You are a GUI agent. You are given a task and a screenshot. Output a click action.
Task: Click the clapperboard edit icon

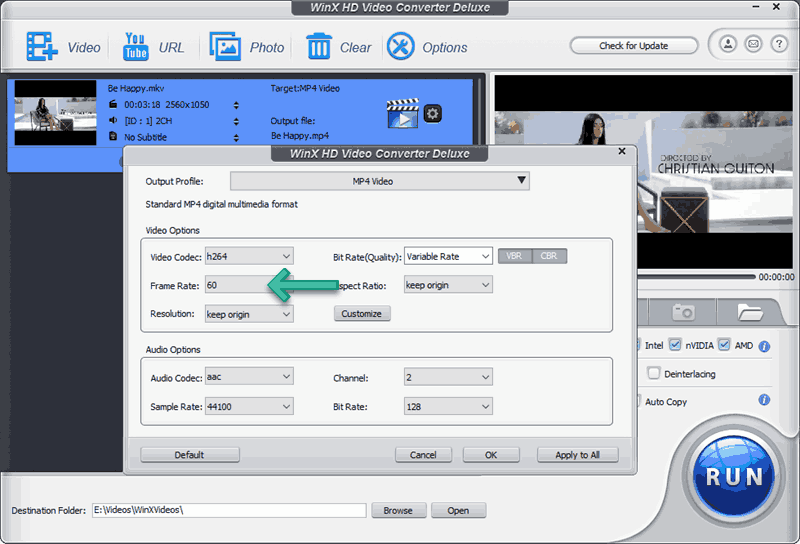pyautogui.click(x=403, y=113)
